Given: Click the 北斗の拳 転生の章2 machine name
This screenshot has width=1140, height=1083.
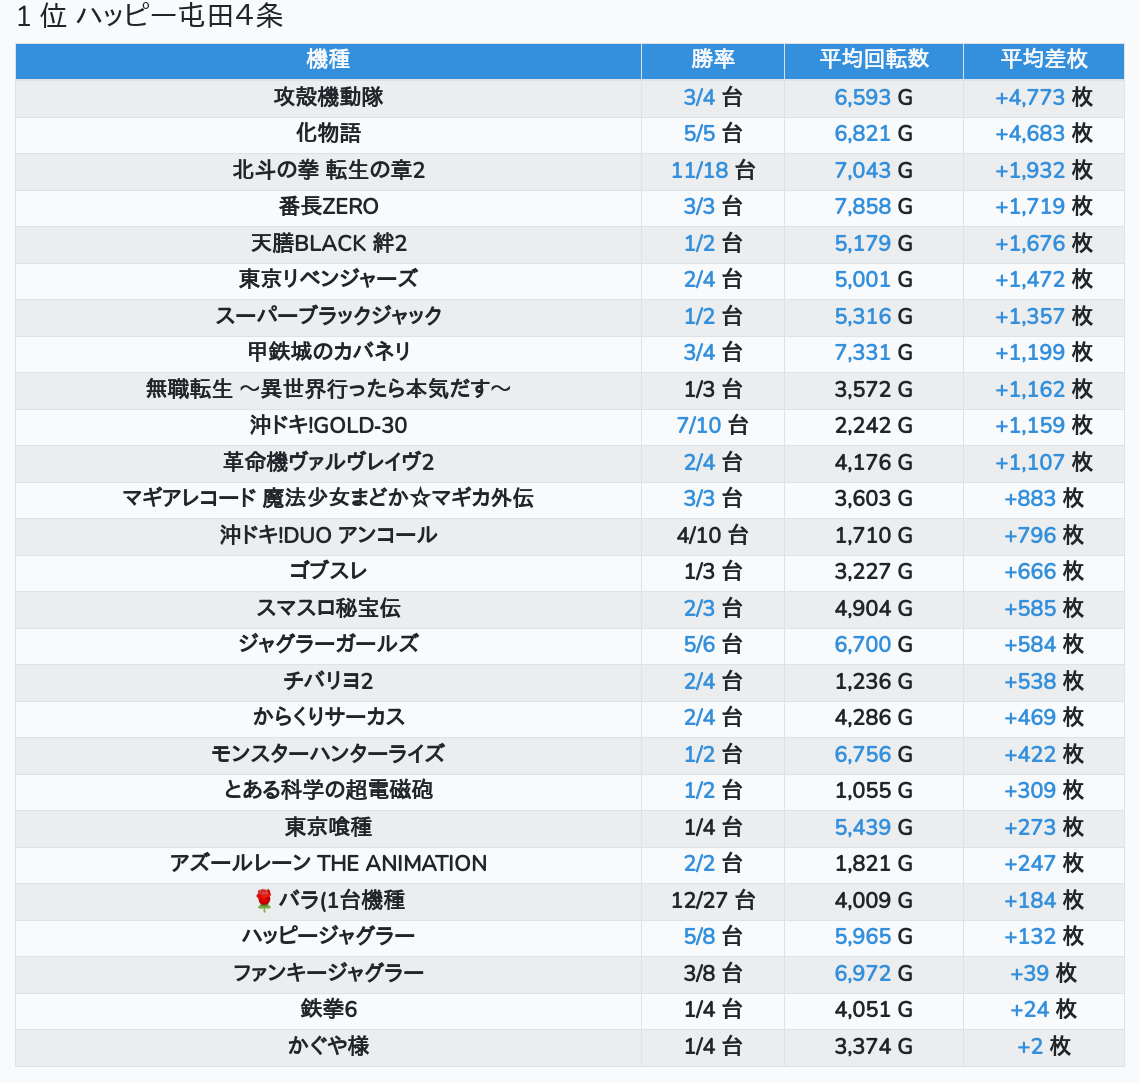Looking at the screenshot, I should click(328, 170).
